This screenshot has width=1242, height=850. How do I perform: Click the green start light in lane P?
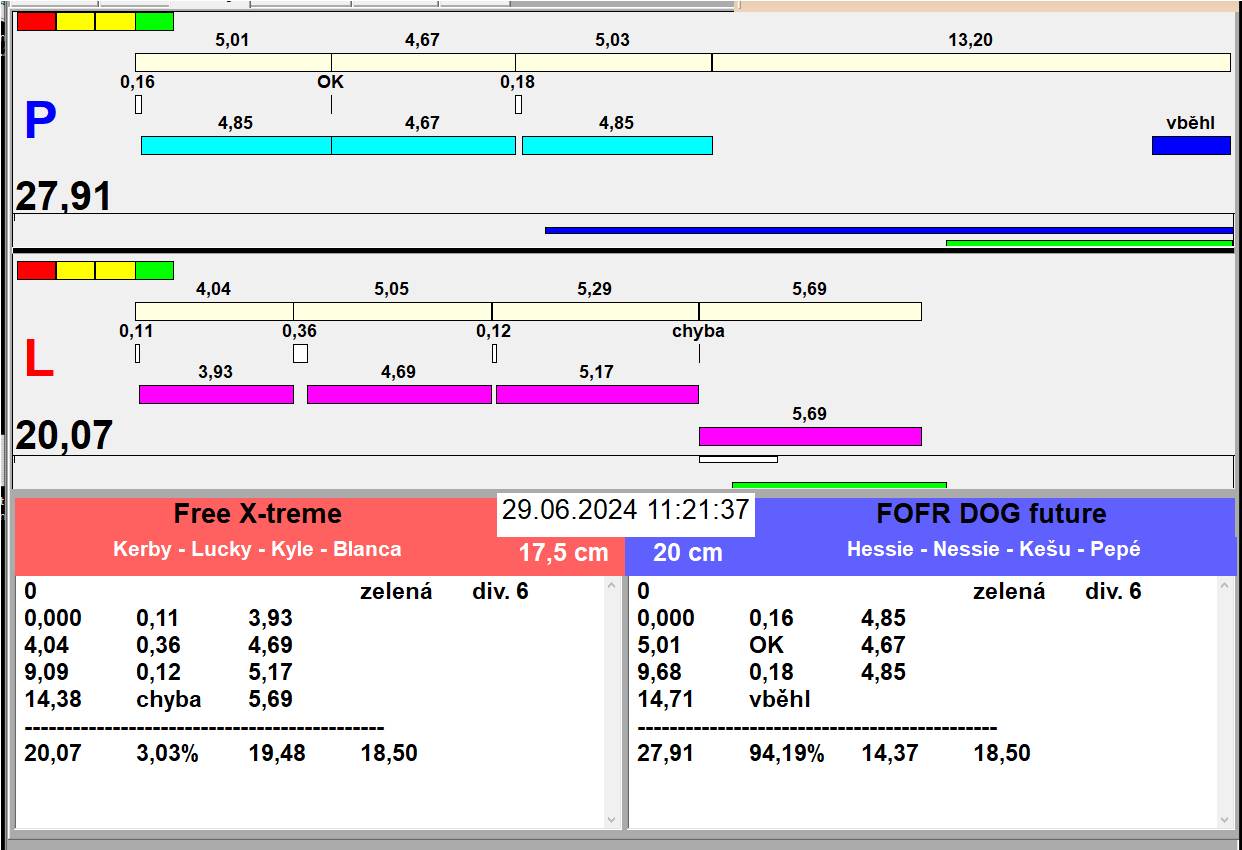154,21
